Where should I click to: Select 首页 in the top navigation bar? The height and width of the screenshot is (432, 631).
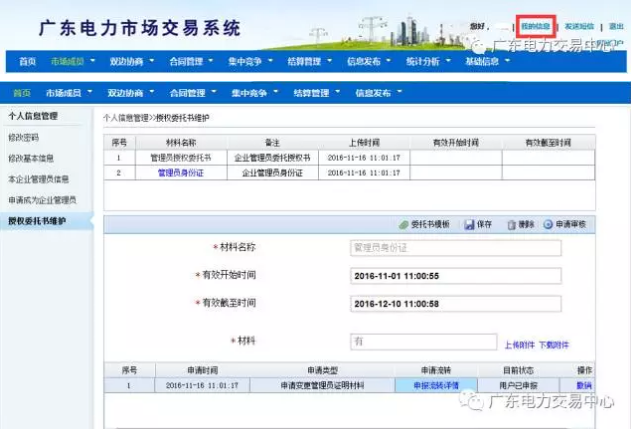[27, 62]
